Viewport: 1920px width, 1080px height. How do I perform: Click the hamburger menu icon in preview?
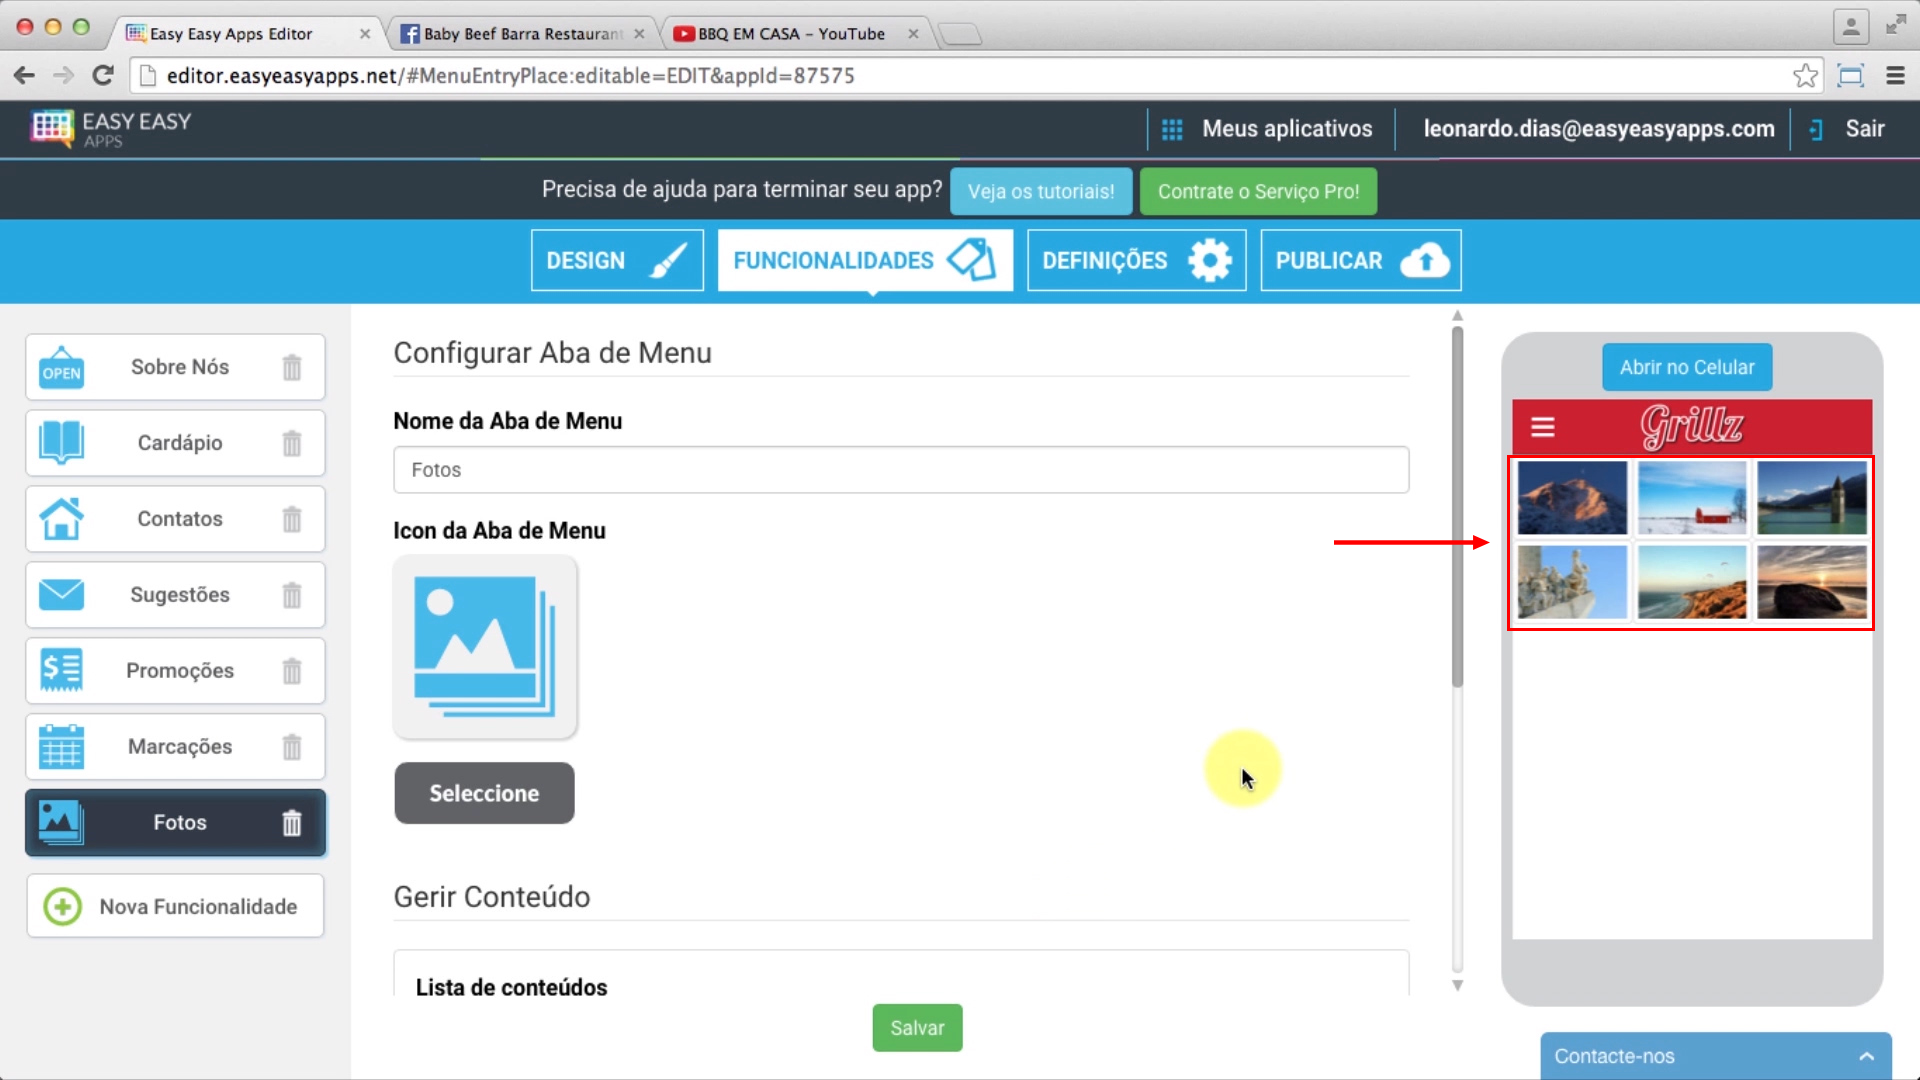tap(1542, 426)
